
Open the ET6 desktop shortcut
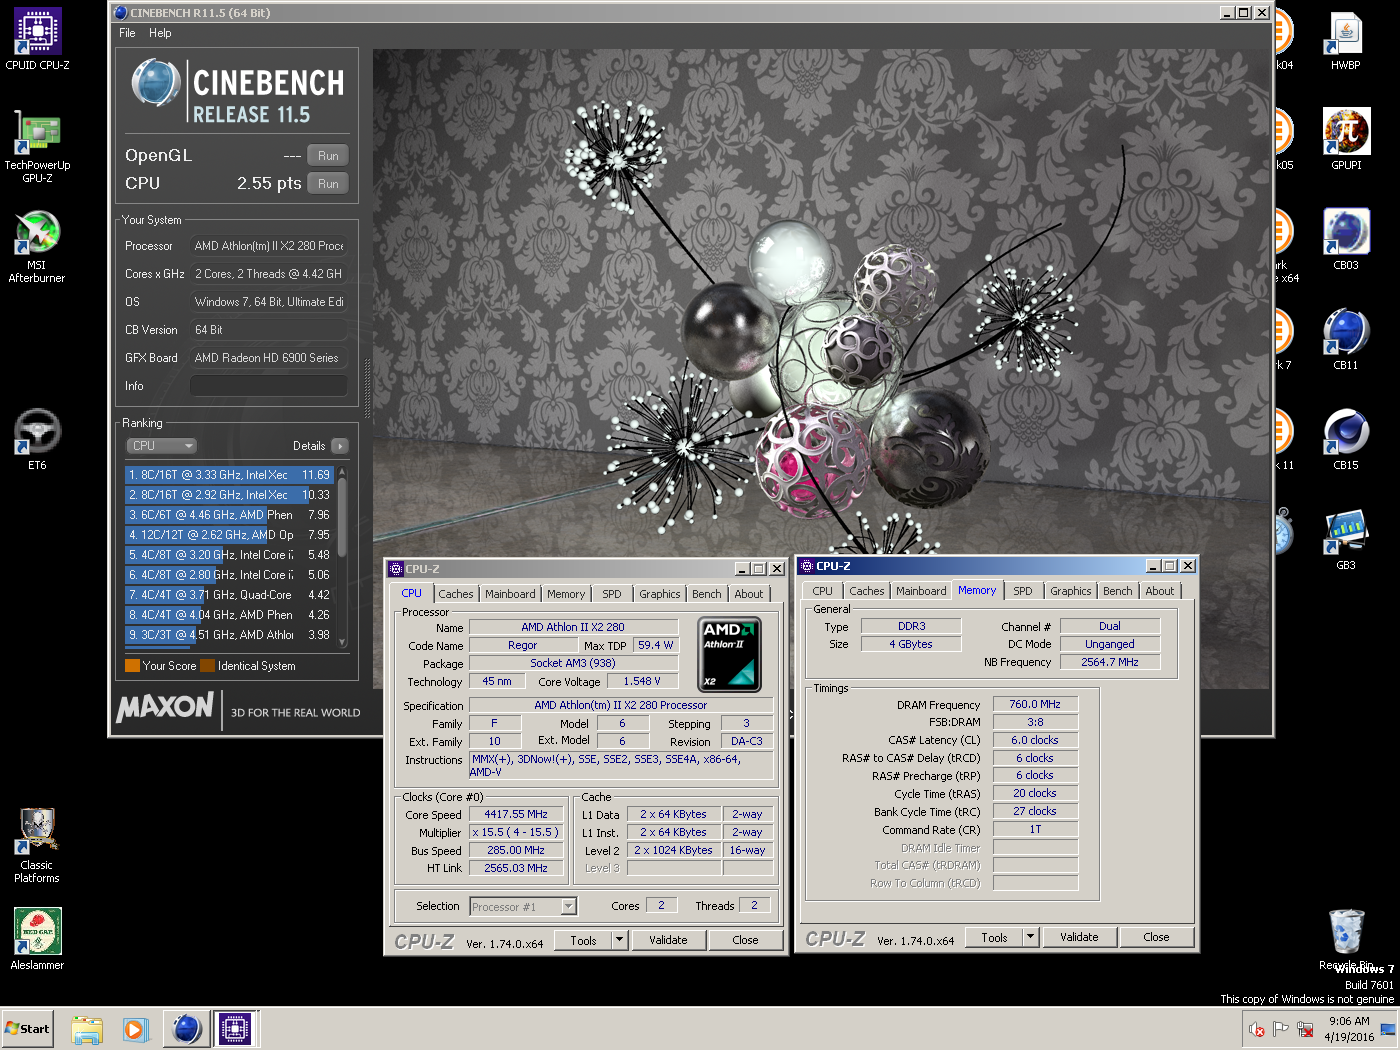coord(37,440)
